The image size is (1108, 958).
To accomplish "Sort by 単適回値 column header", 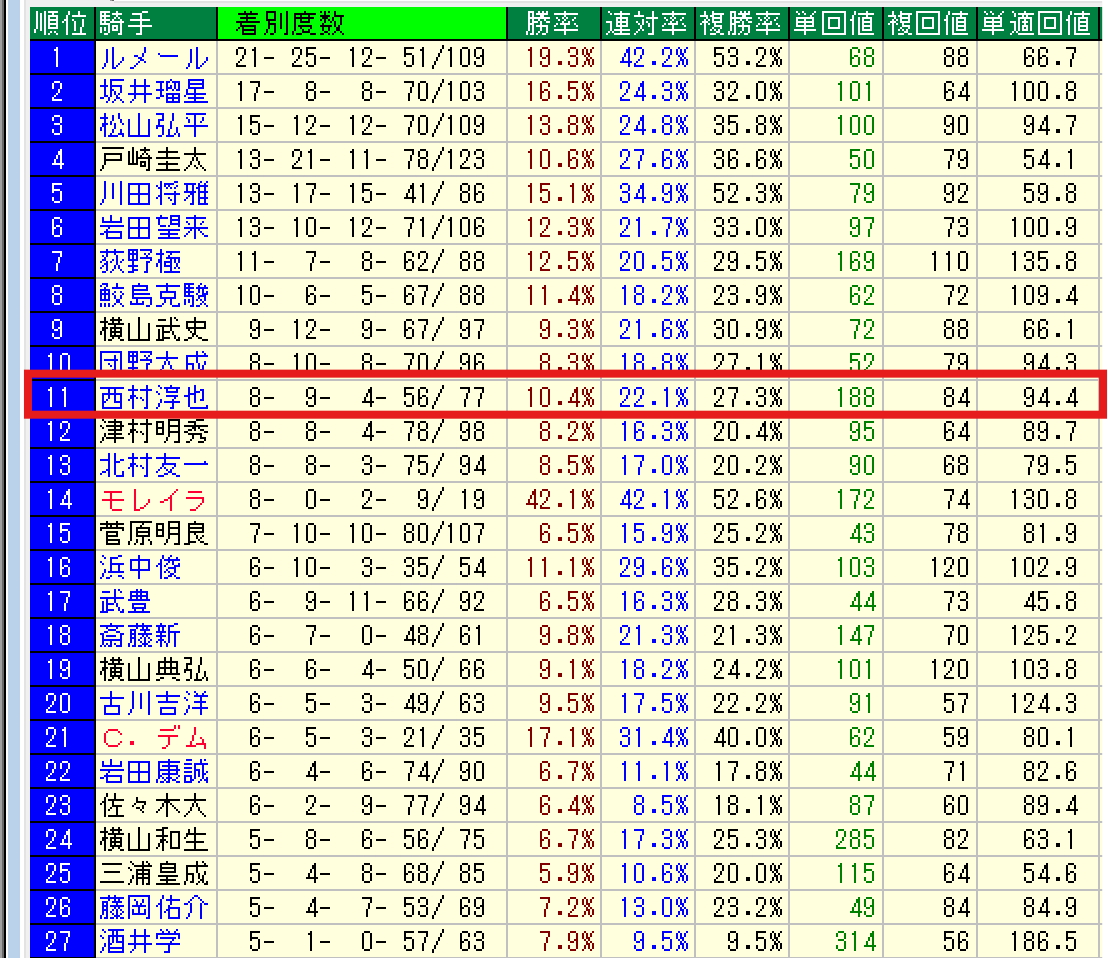I will tap(1035, 23).
